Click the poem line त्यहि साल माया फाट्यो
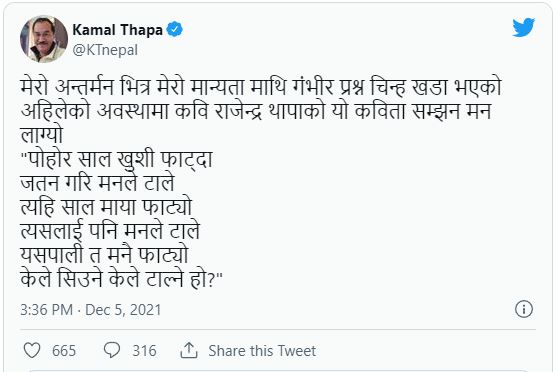Viewport: 560px width, 372px height. [106, 207]
